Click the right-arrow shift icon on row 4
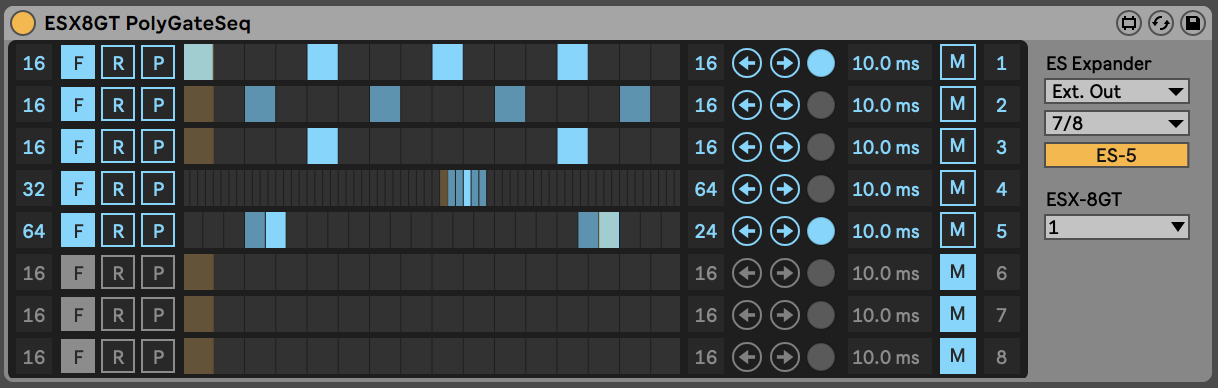The width and height of the screenshot is (1218, 388). (x=785, y=189)
